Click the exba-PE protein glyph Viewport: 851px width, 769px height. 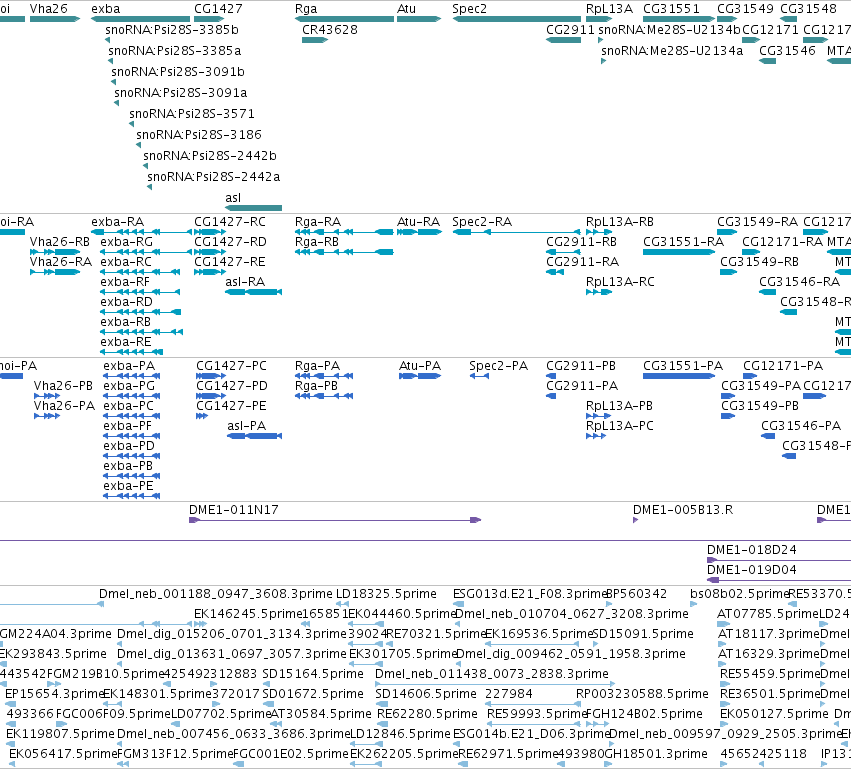131,496
